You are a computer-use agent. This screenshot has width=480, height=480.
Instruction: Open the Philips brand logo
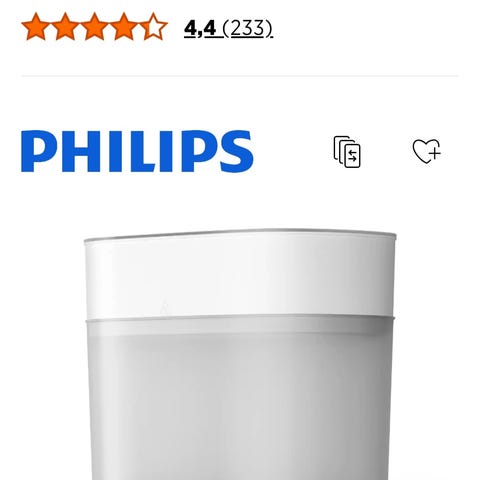pyautogui.click(x=137, y=151)
